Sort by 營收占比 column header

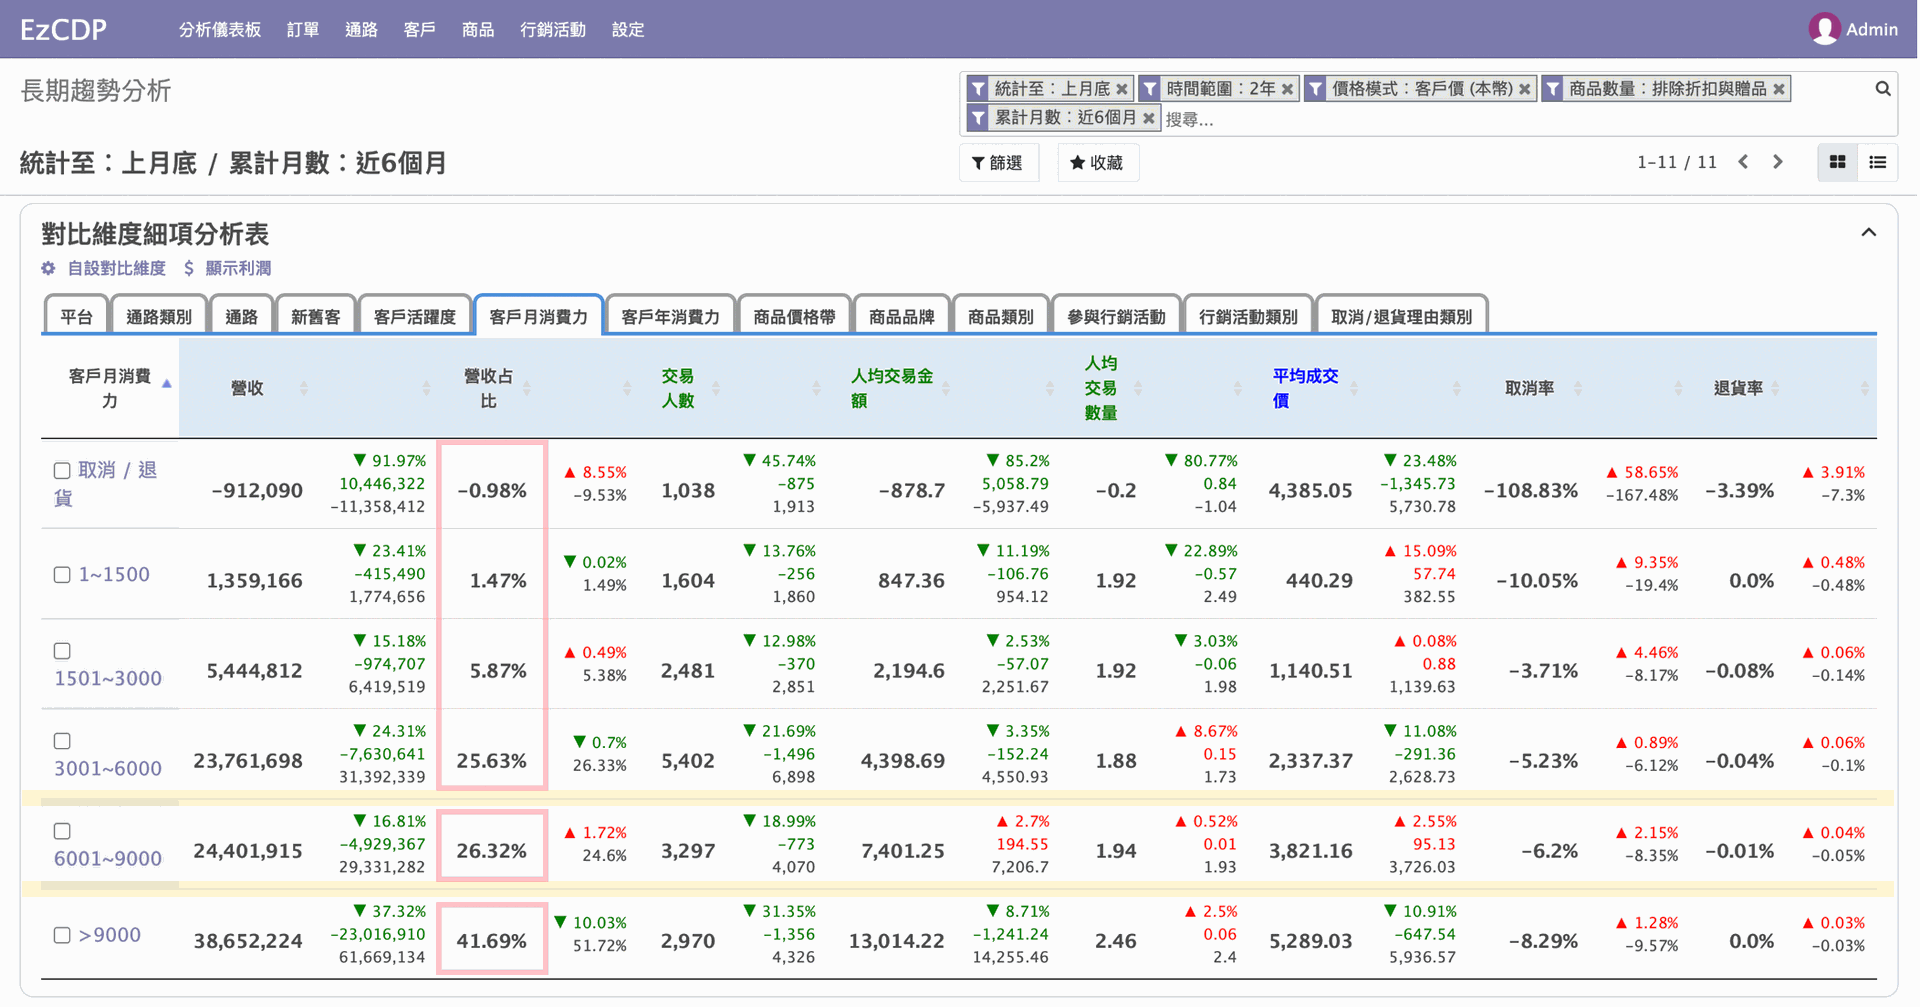(x=488, y=388)
